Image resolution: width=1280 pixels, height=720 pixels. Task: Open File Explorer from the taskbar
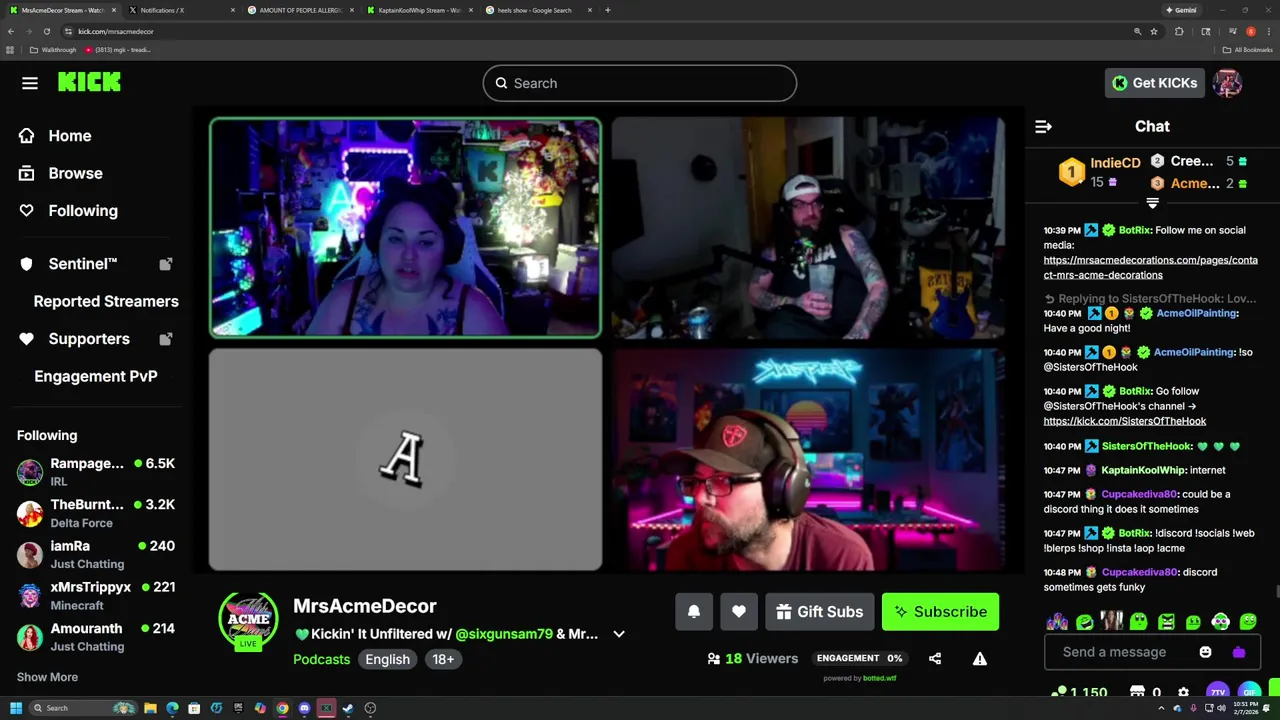[x=150, y=708]
